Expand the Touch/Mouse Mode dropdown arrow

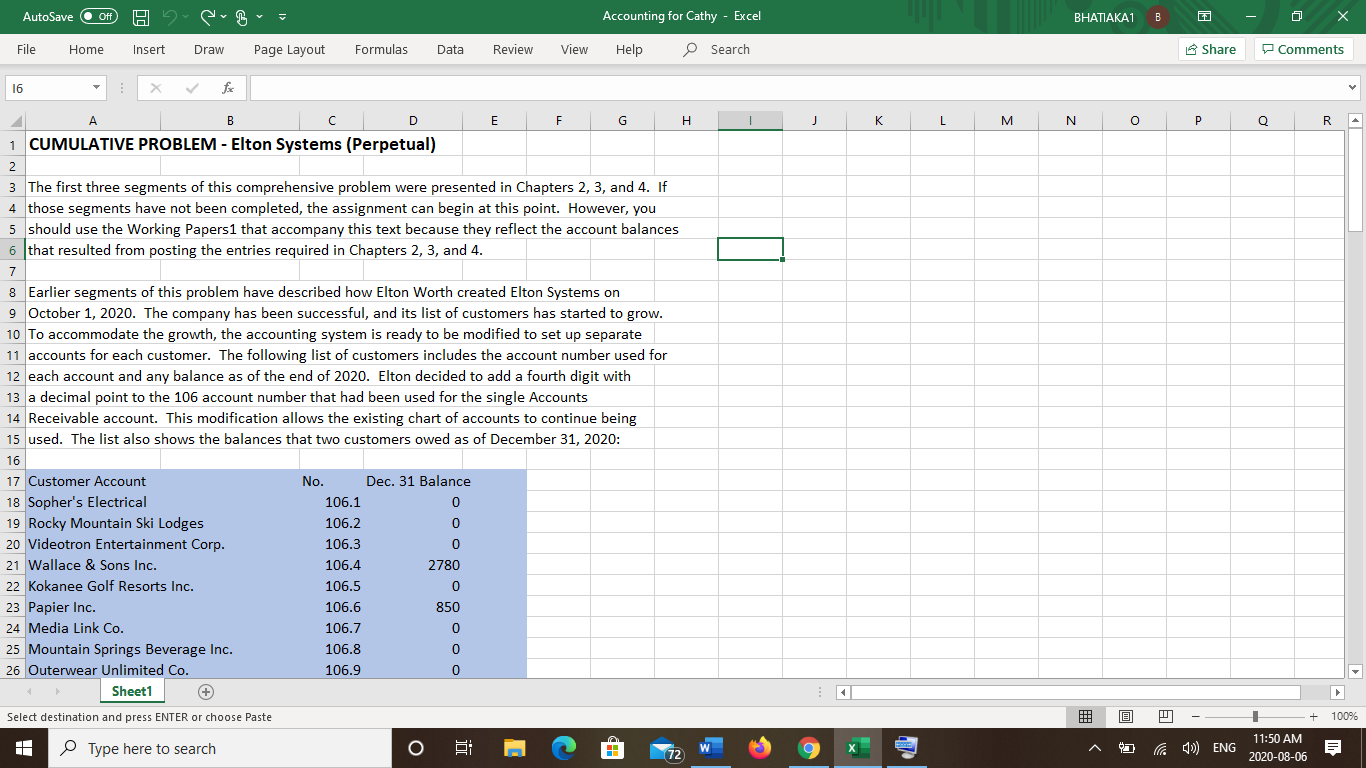point(260,17)
